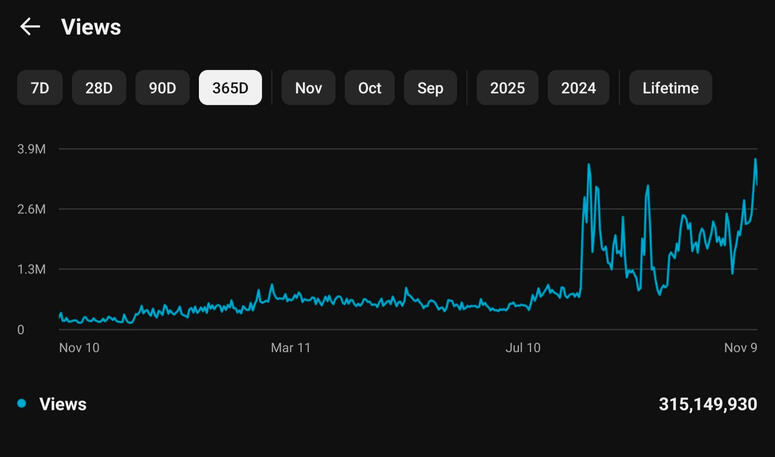
Task: View stats for year 2025
Action: coord(507,88)
